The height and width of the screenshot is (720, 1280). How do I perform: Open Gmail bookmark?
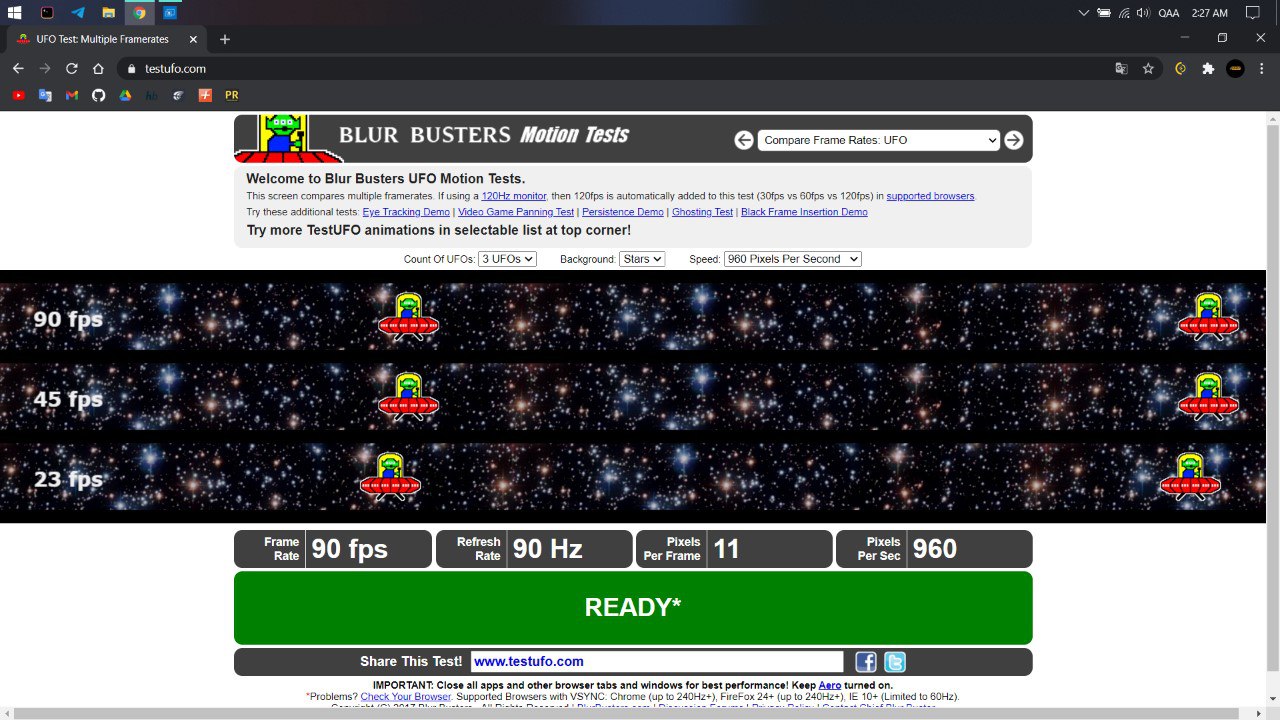coord(71,95)
